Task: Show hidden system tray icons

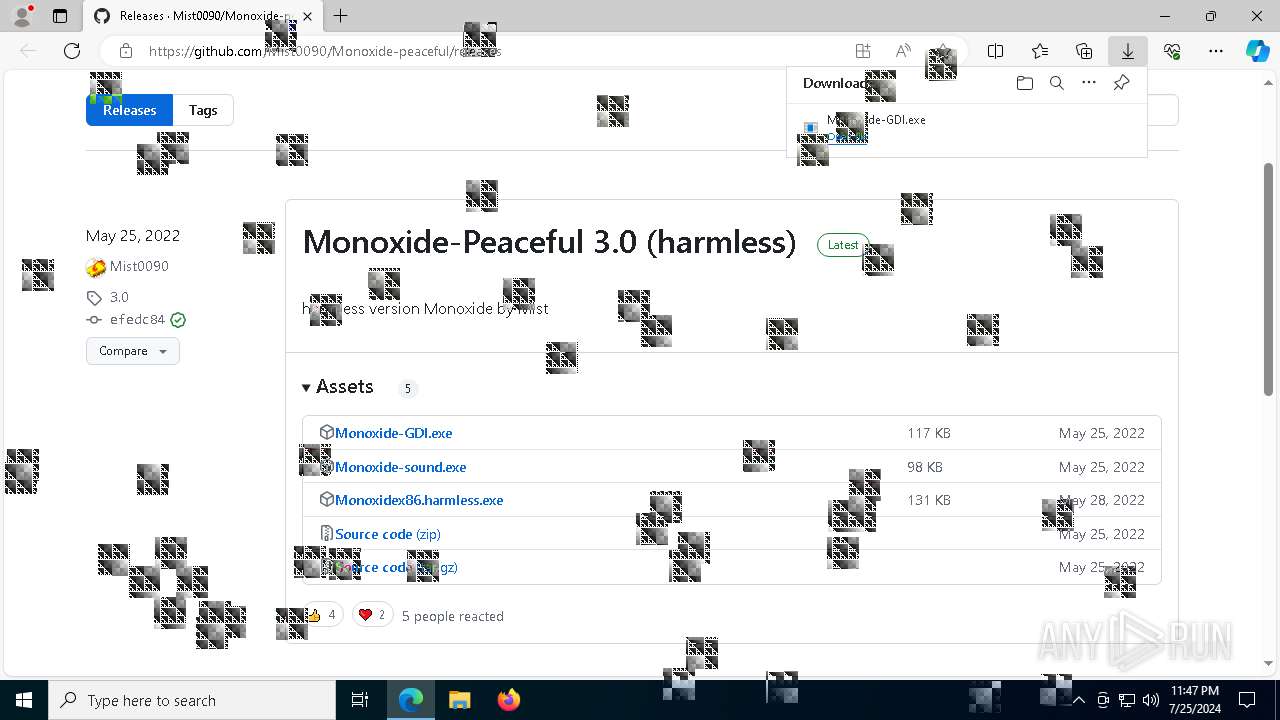Action: [x=1079, y=700]
